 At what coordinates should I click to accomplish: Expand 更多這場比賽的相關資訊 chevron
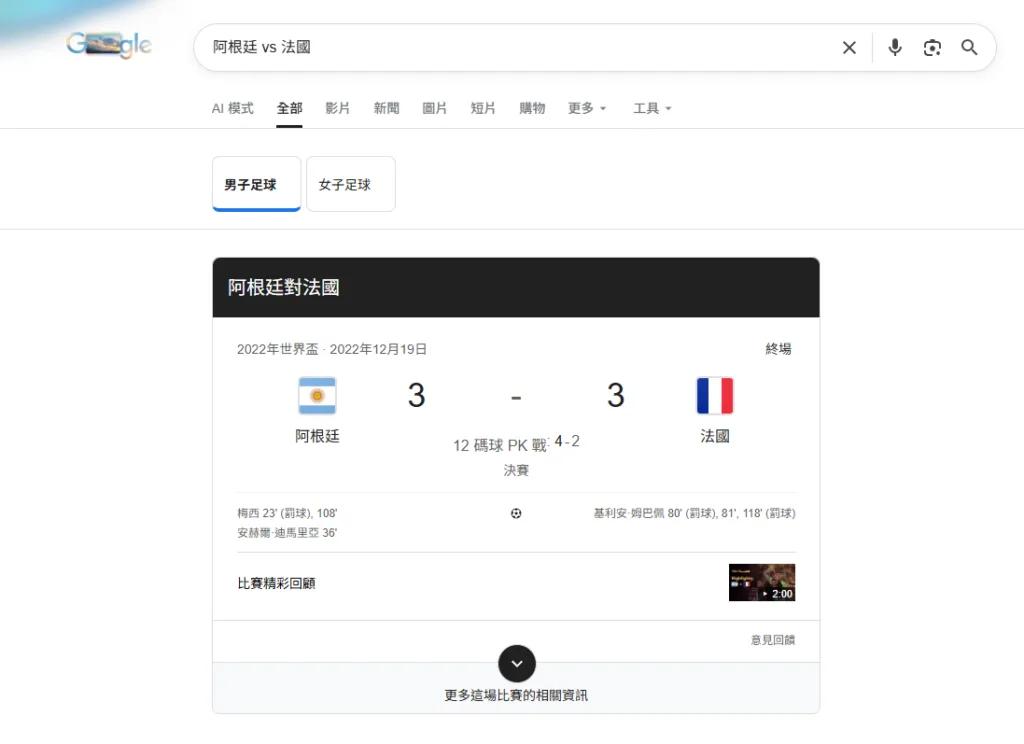pyautogui.click(x=516, y=663)
